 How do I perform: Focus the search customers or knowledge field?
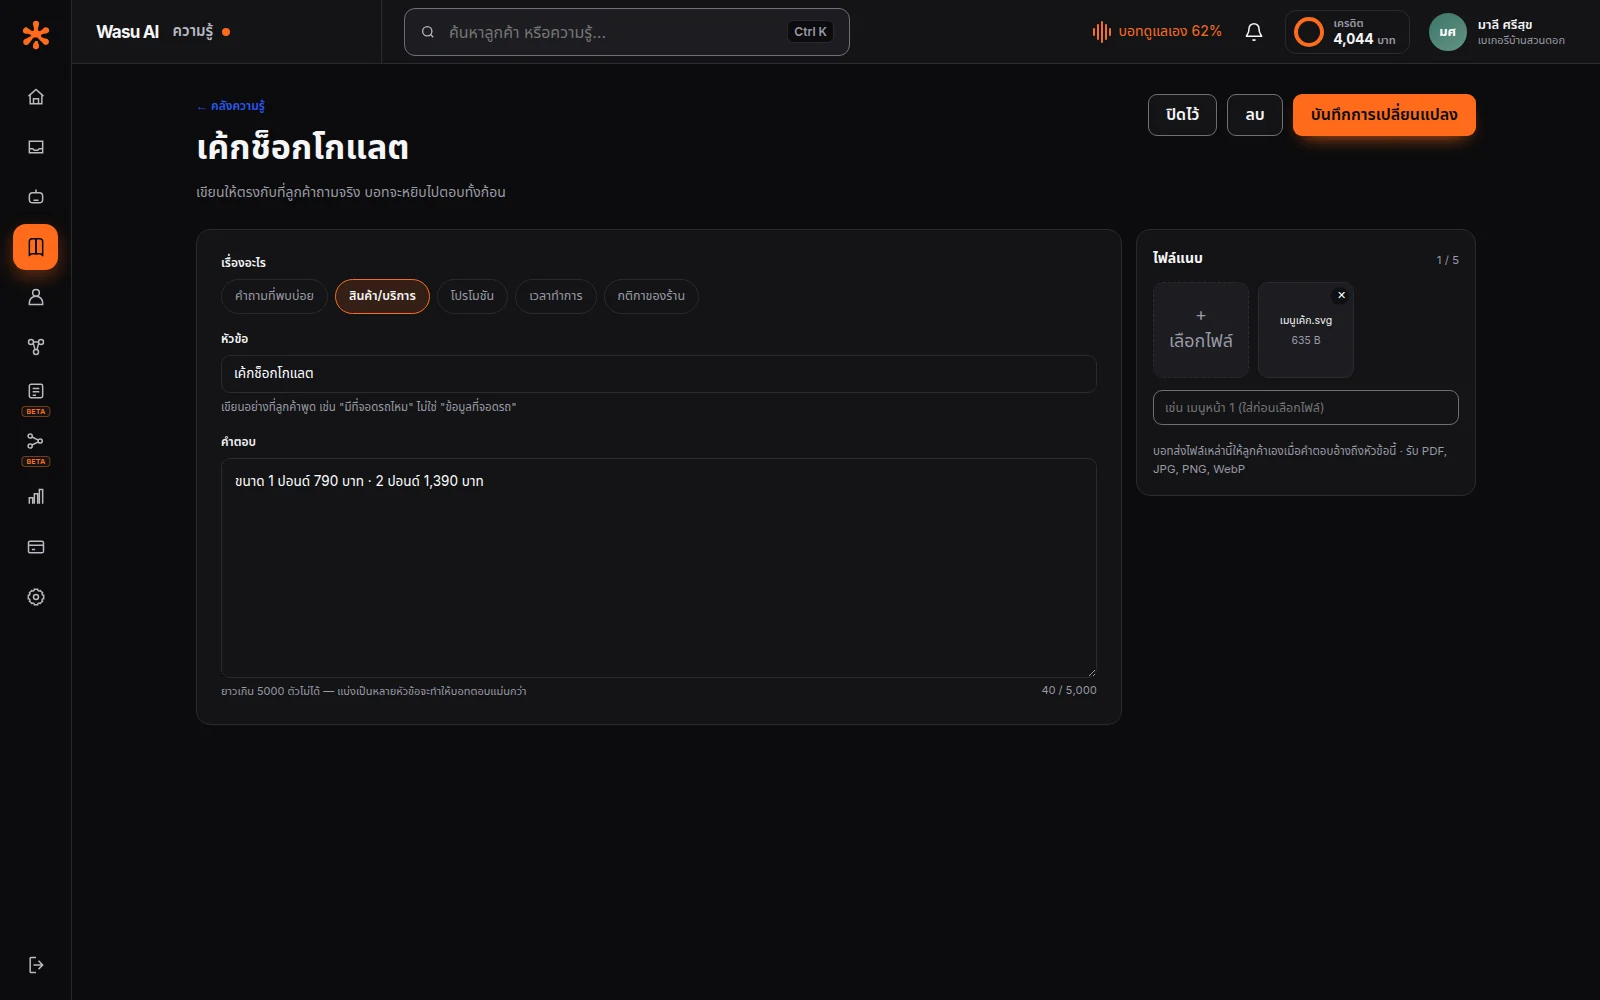pyautogui.click(x=627, y=32)
